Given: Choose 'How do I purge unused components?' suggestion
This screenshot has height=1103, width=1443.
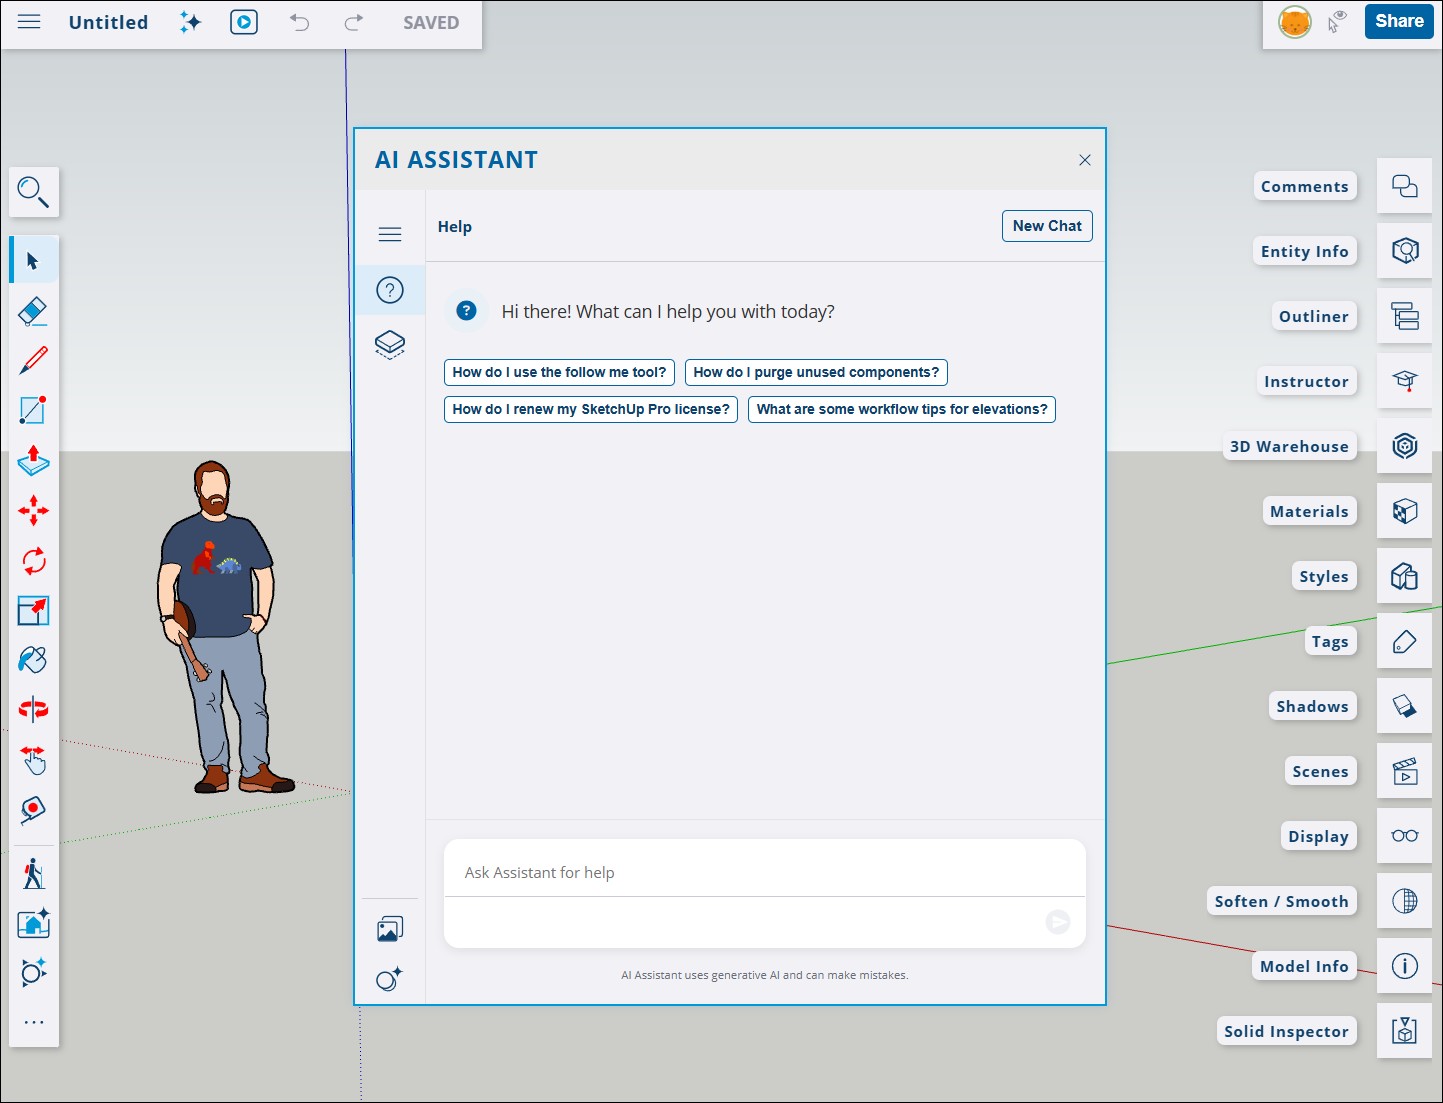Looking at the screenshot, I should pyautogui.click(x=815, y=372).
